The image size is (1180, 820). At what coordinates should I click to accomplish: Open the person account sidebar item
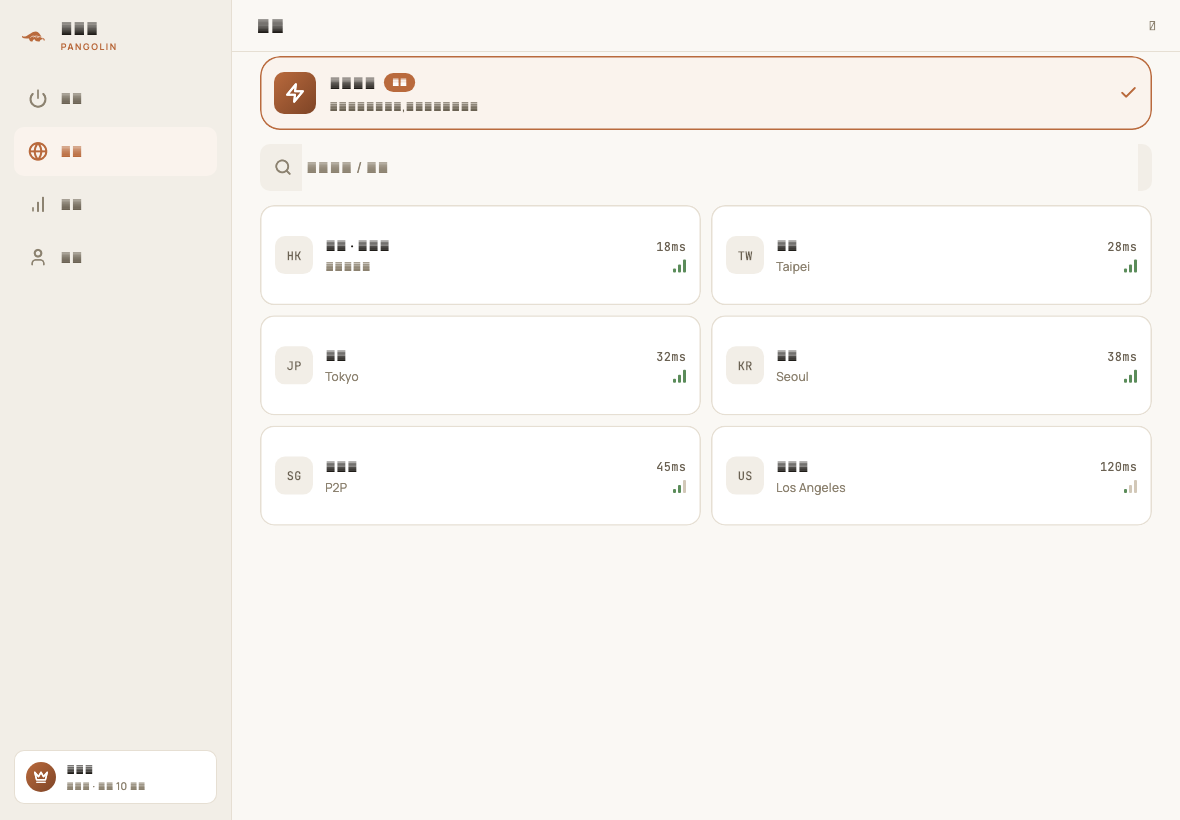coord(115,257)
